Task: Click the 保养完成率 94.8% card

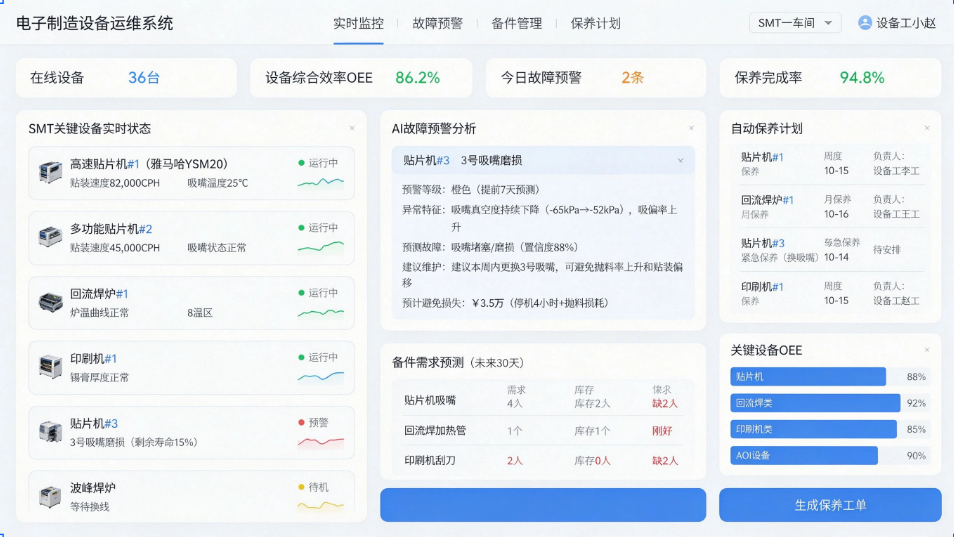Action: (830, 78)
